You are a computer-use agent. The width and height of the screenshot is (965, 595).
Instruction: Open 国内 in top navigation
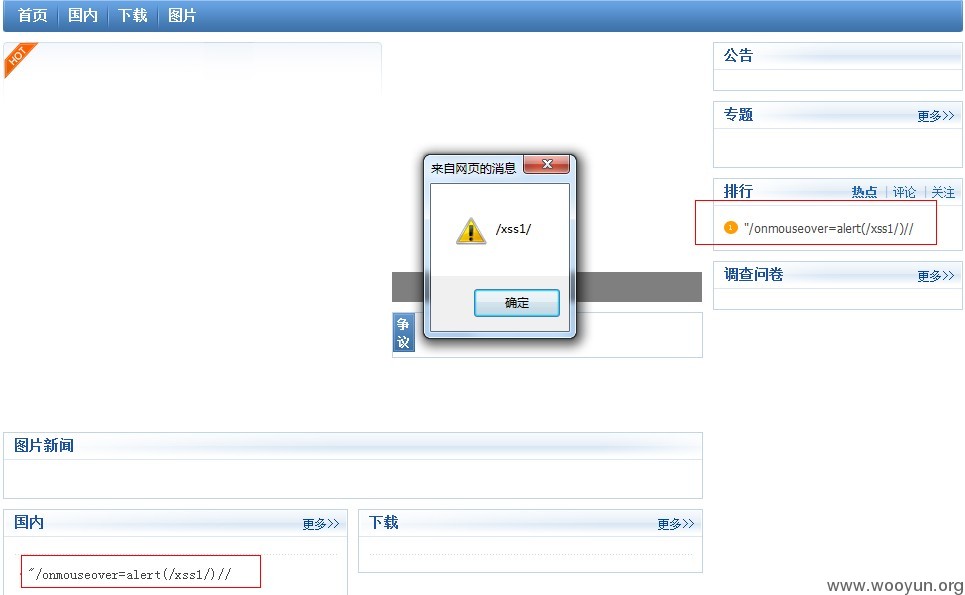tap(82, 15)
